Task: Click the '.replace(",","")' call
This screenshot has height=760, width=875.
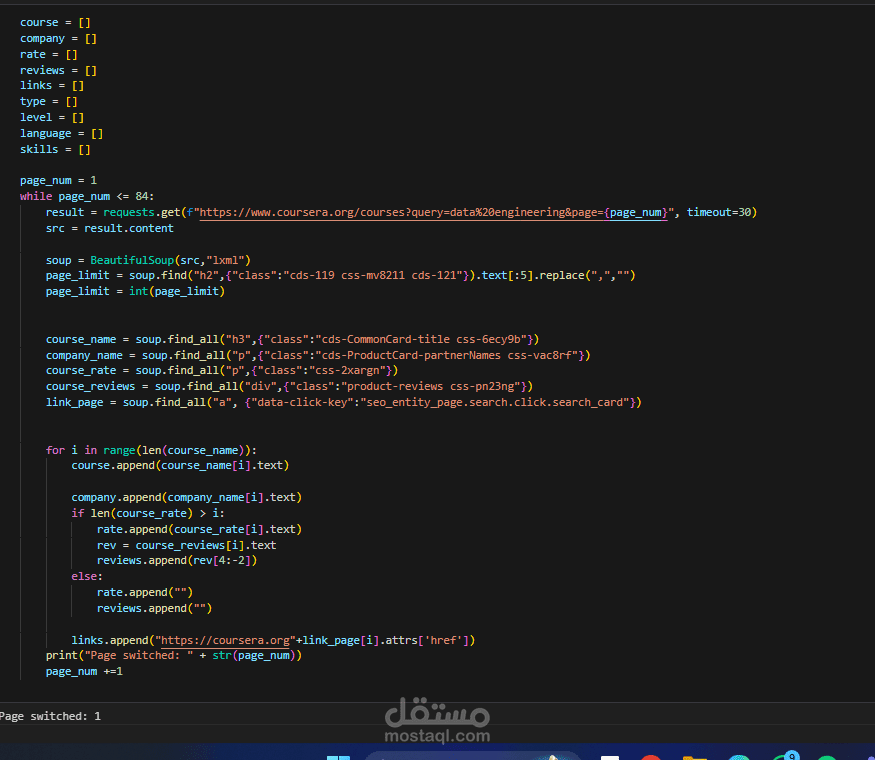Action: tap(585, 276)
